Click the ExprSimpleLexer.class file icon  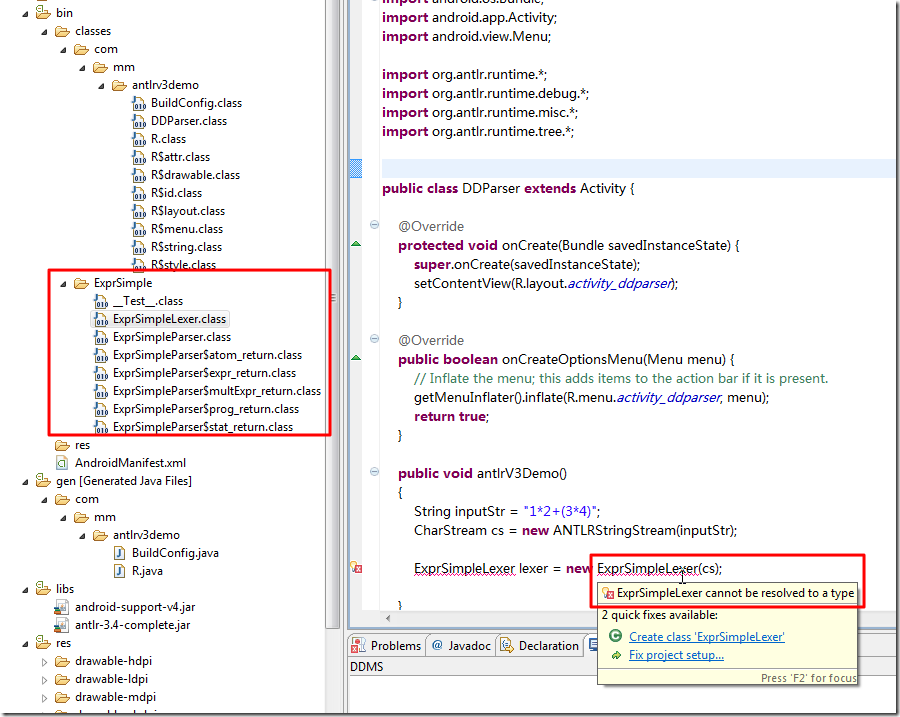(101, 319)
